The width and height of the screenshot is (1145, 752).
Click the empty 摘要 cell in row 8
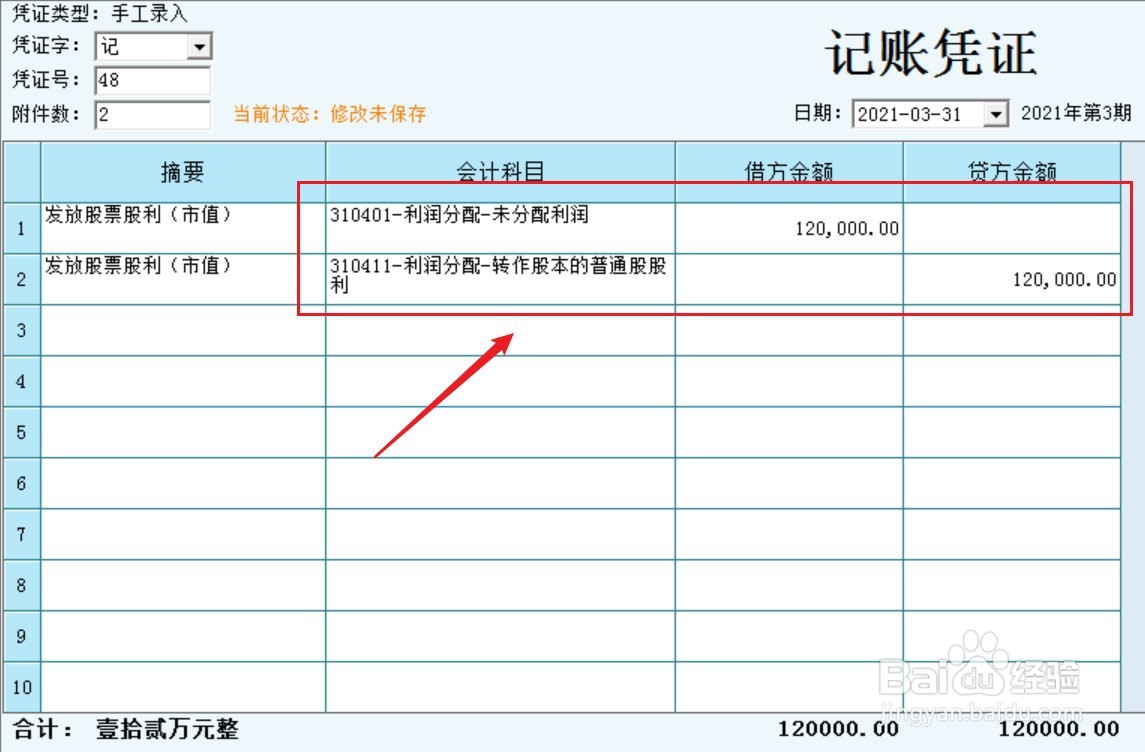pyautogui.click(x=183, y=586)
